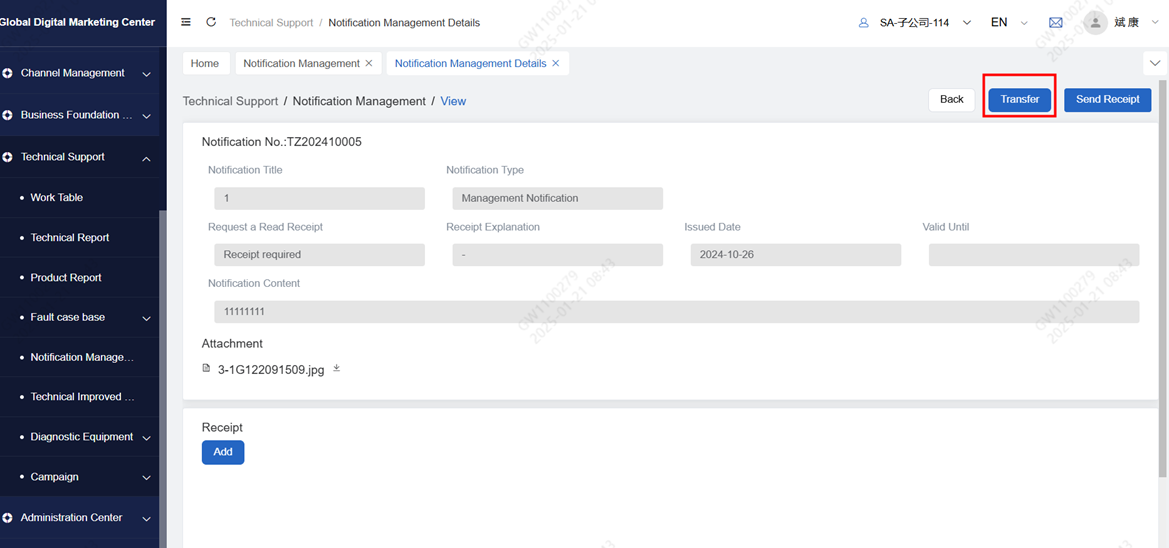Close the Notification Management Details tab
1169x548 pixels.
[556, 63]
